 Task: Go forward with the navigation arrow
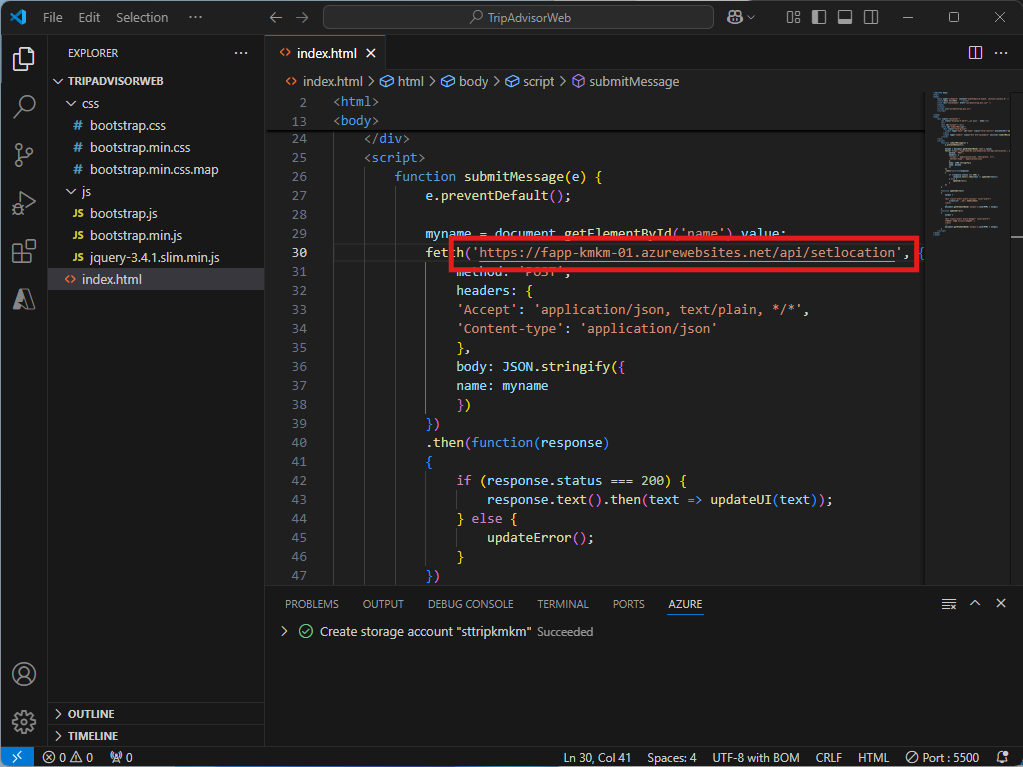pyautogui.click(x=302, y=18)
